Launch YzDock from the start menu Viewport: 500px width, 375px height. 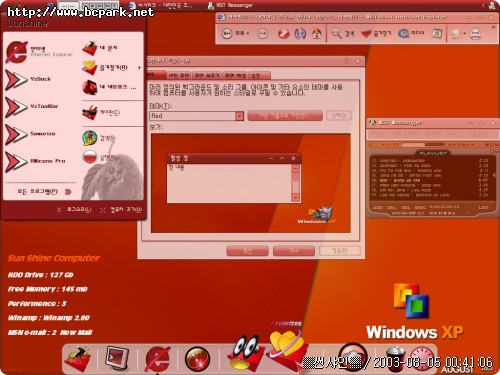(x=28, y=79)
